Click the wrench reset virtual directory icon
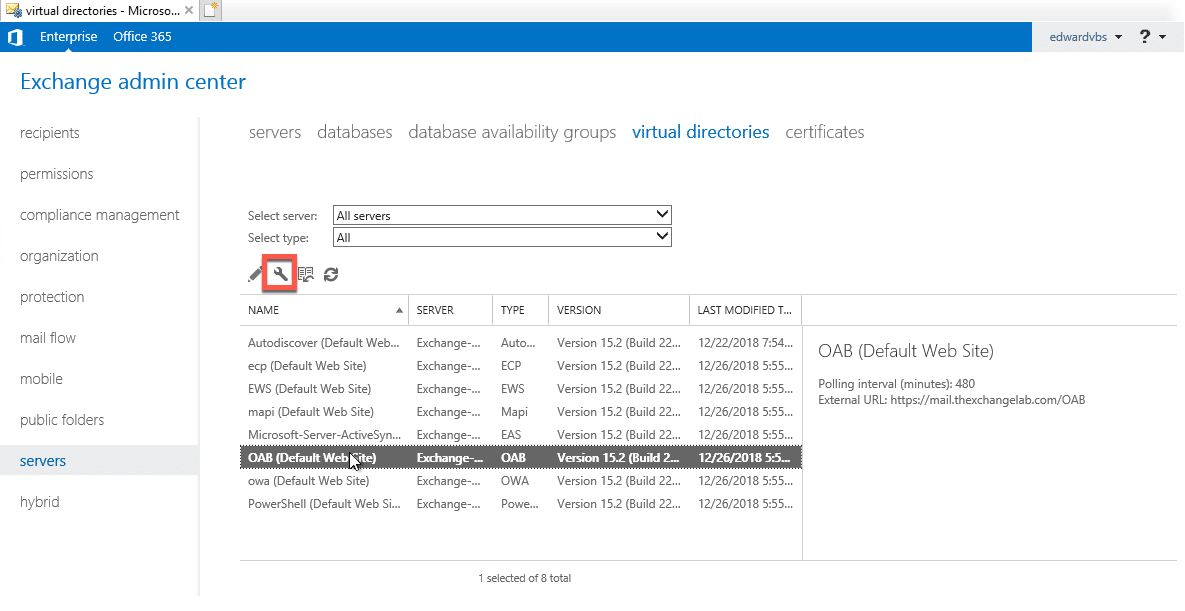Screen dimensions: 1185x611 point(280,273)
